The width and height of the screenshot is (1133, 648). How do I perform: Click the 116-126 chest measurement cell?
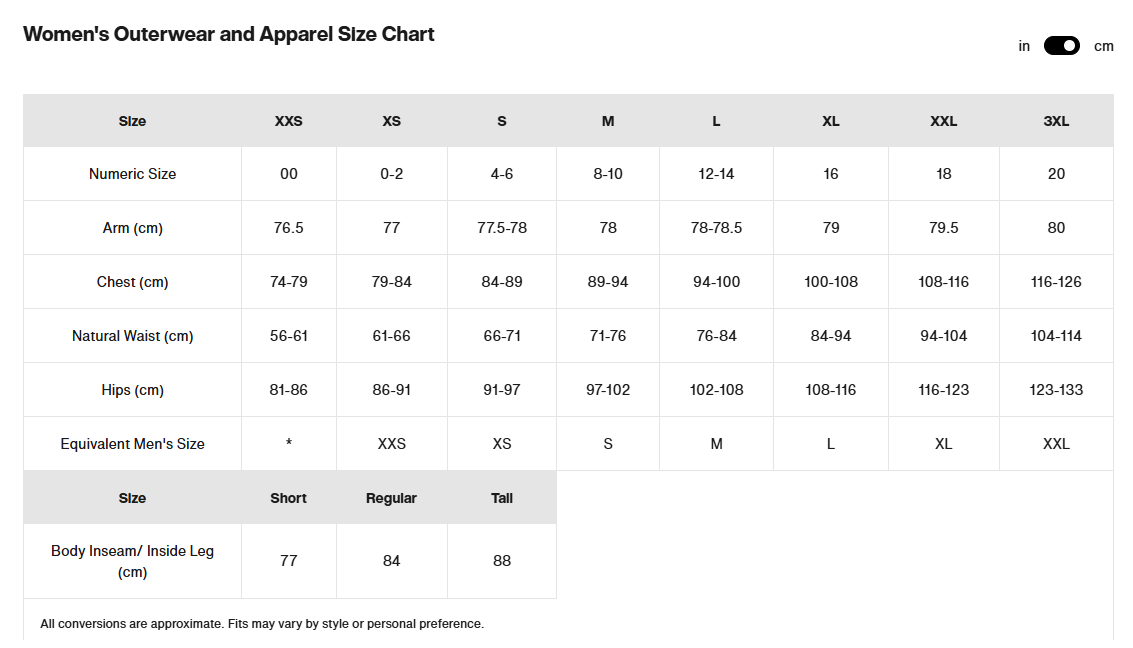tap(1056, 282)
